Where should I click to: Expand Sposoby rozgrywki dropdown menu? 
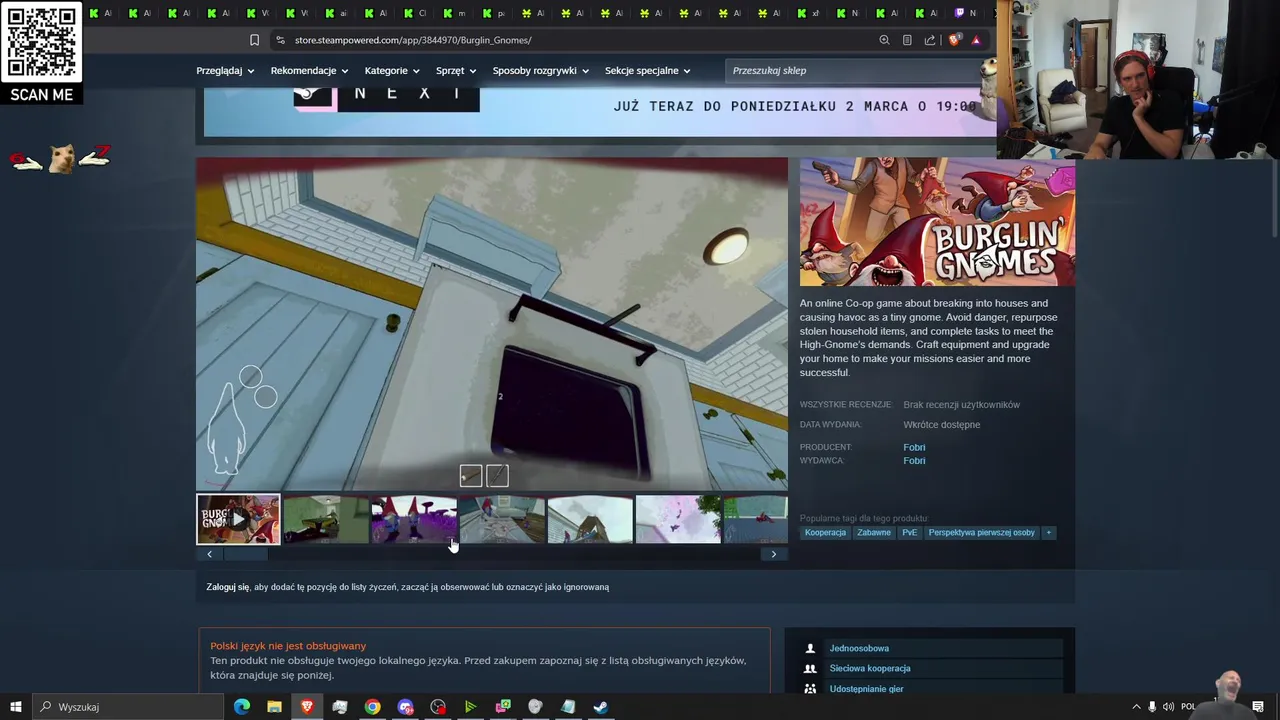coord(541,71)
